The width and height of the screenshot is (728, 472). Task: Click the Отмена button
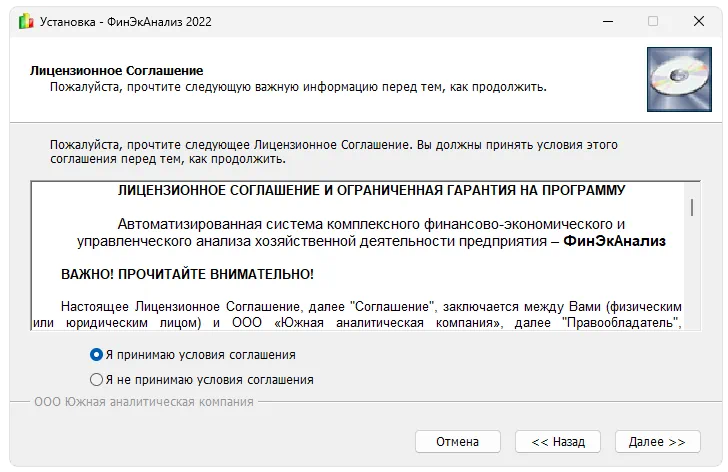pyautogui.click(x=457, y=441)
